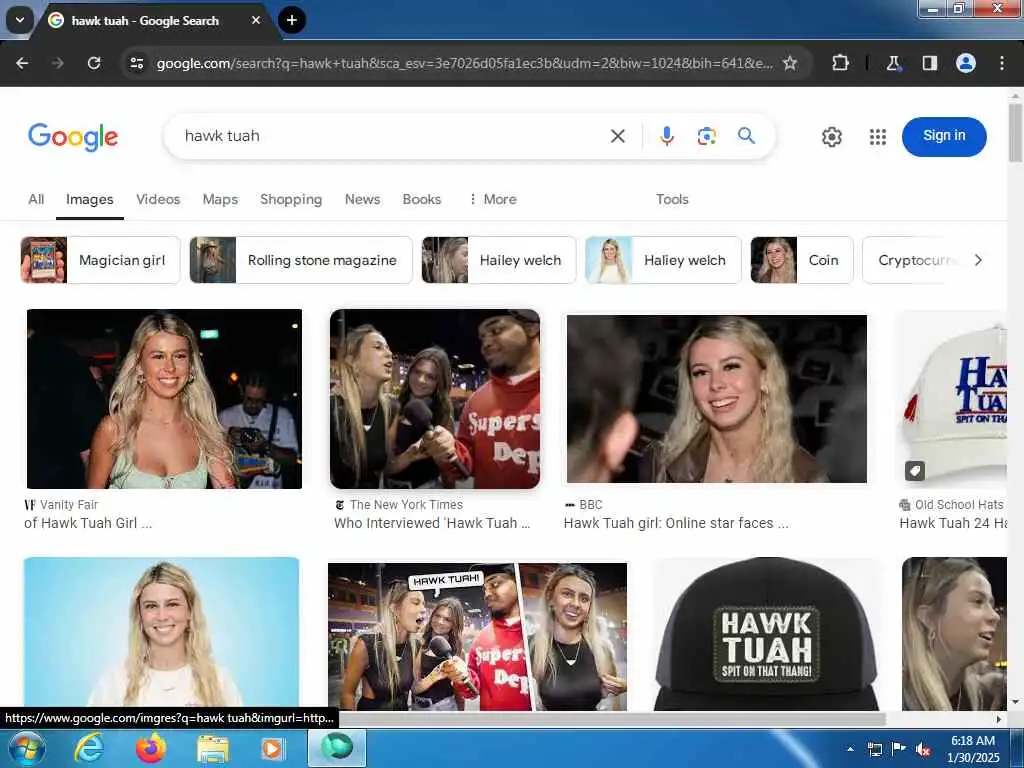
Task: Open the volume mute speaker icon
Action: [923, 749]
